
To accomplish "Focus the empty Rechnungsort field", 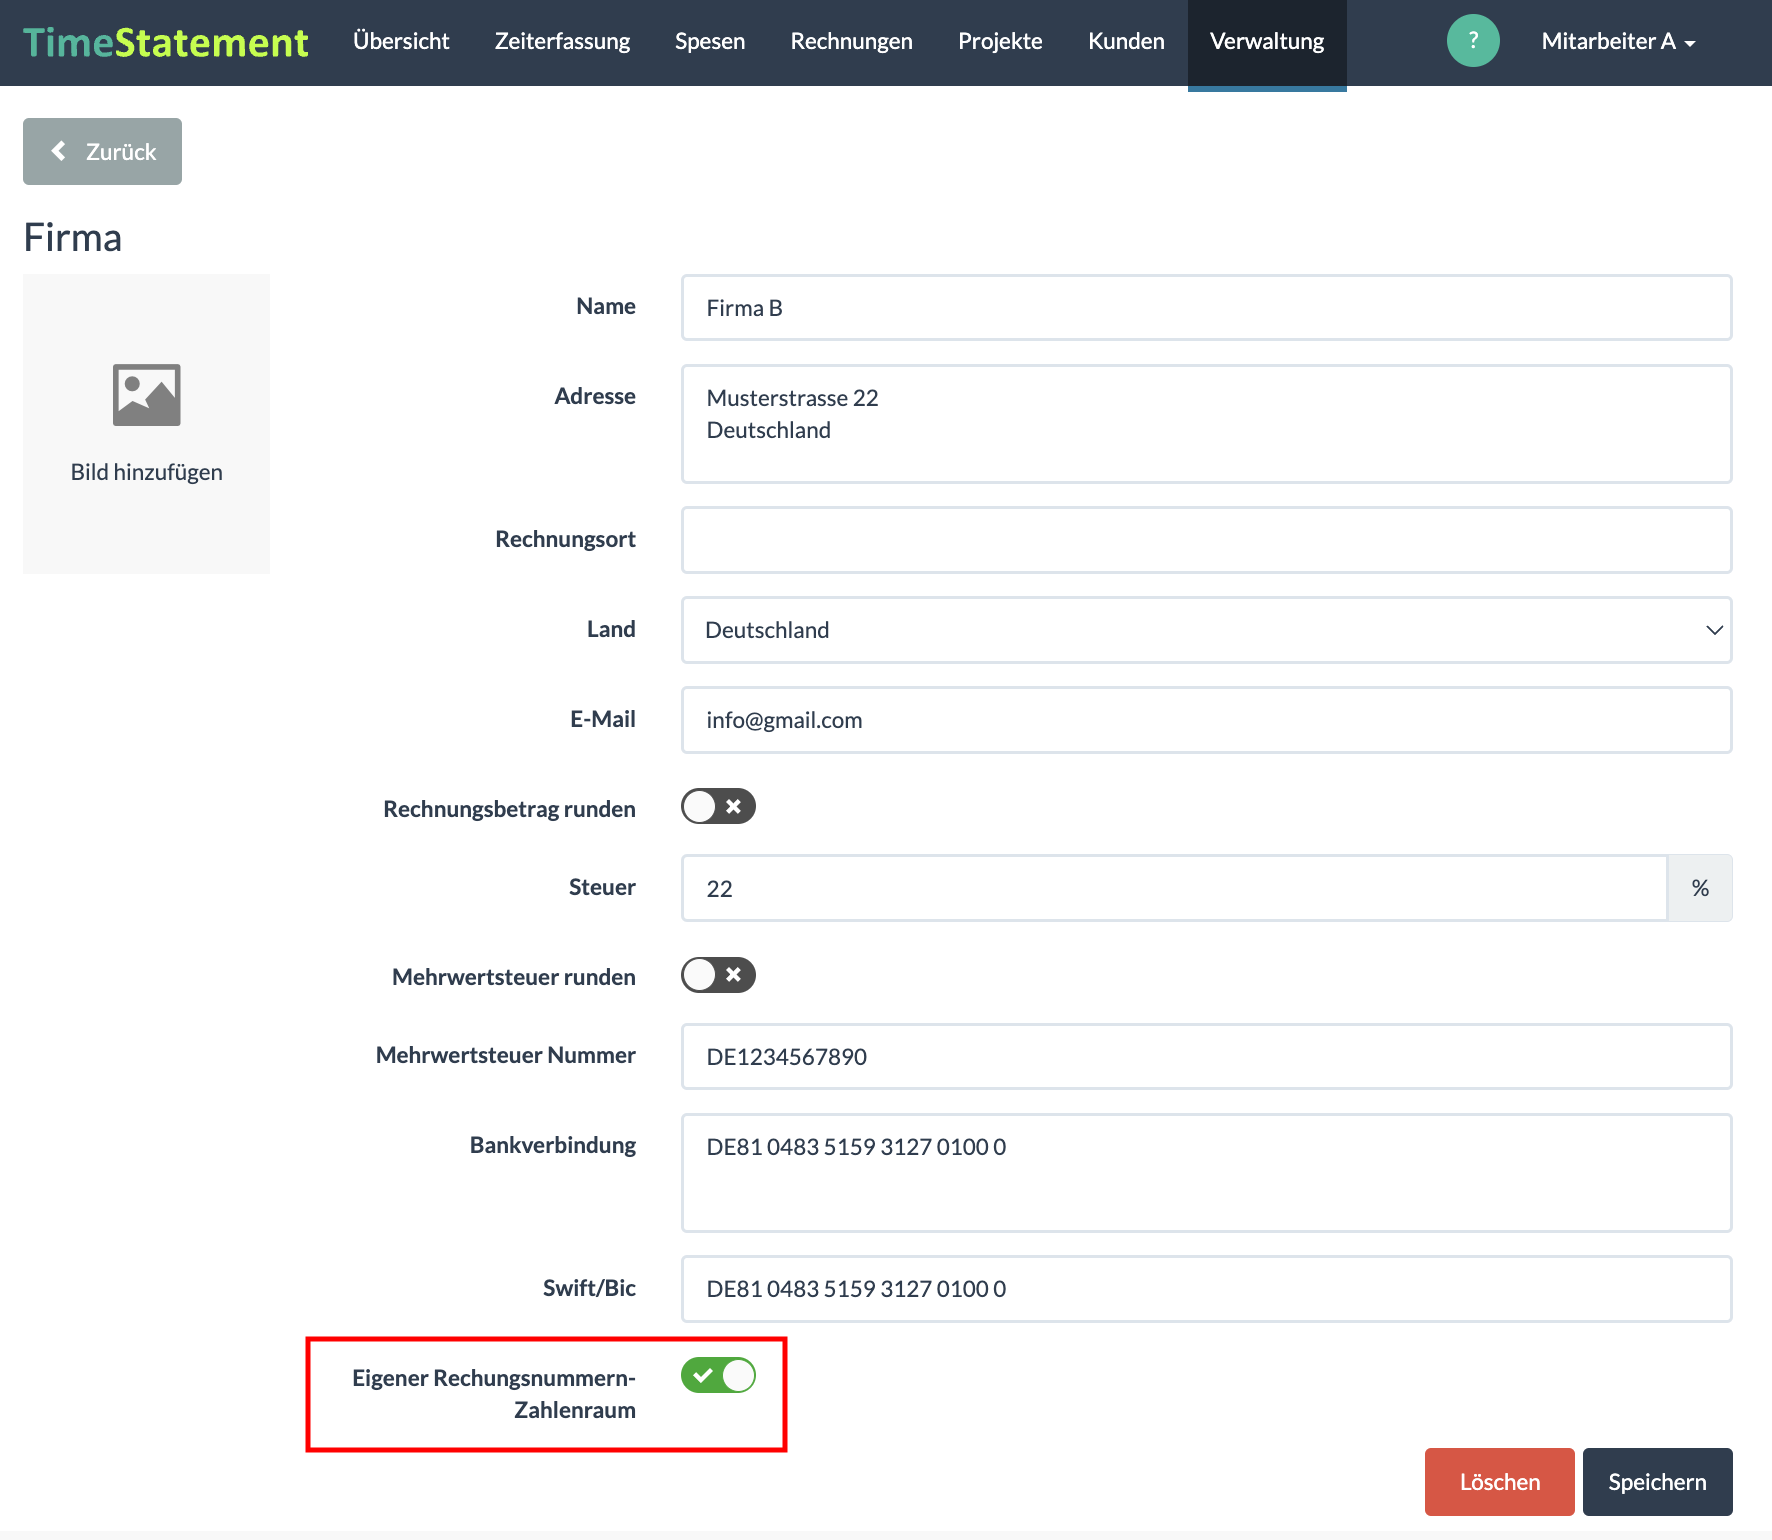I will coord(1206,540).
